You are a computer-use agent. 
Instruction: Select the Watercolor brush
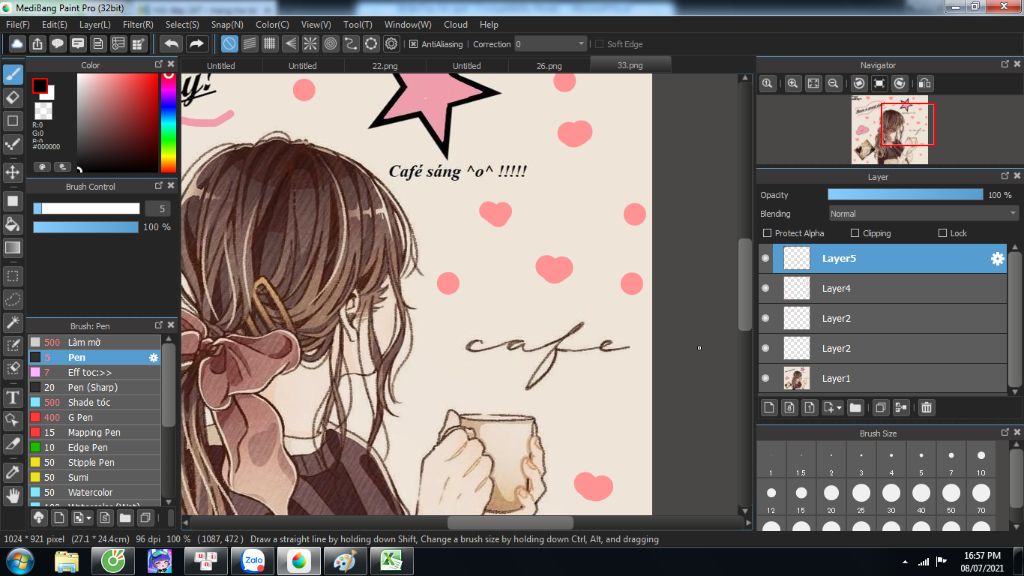point(95,492)
